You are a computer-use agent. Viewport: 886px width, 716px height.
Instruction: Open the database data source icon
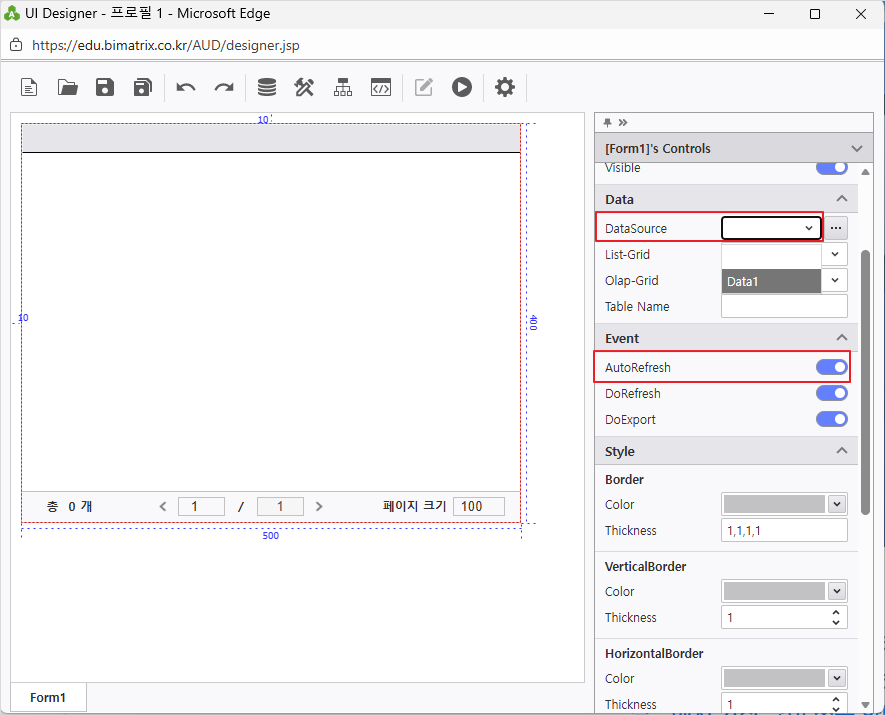click(x=267, y=88)
